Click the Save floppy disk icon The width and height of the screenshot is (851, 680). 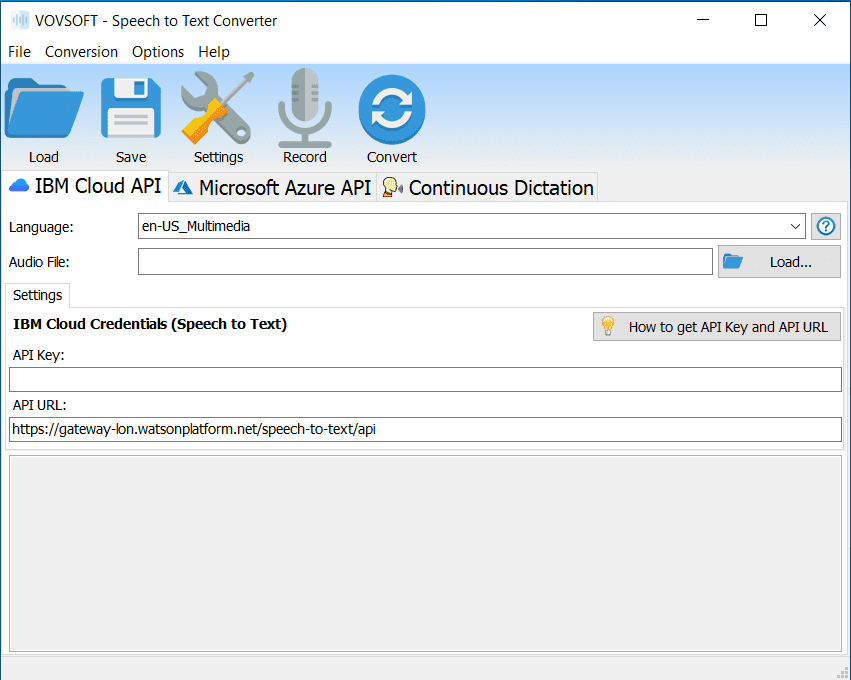(131, 109)
